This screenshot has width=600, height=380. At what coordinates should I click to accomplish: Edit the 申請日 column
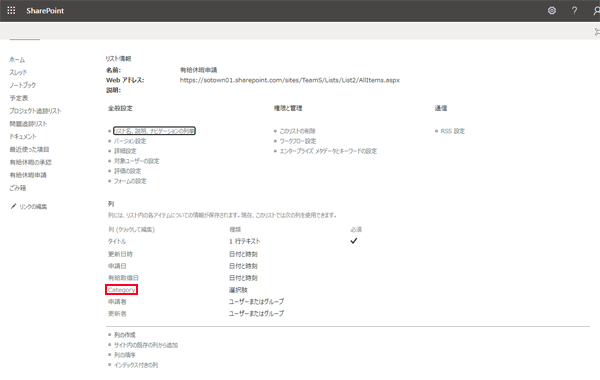click(x=117, y=266)
